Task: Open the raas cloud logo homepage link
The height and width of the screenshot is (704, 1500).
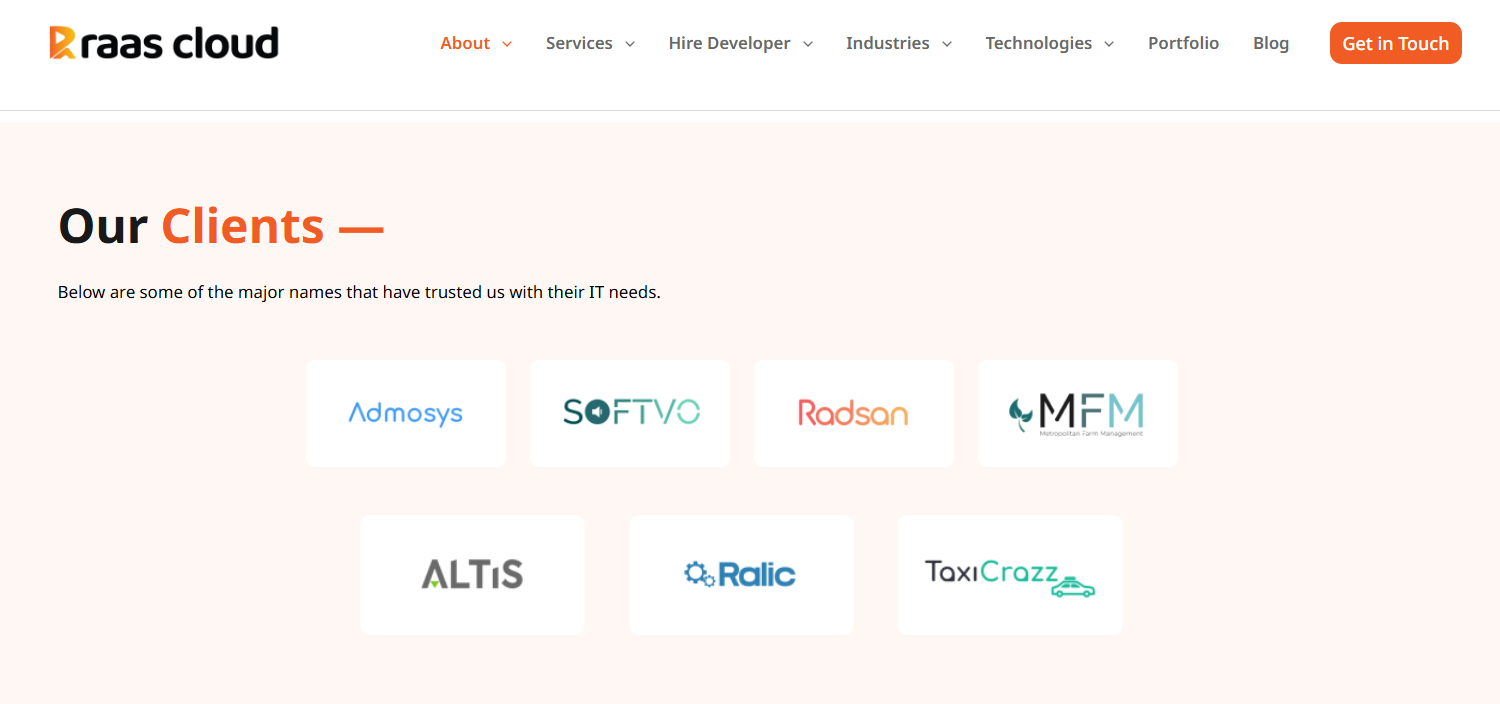Action: [164, 43]
